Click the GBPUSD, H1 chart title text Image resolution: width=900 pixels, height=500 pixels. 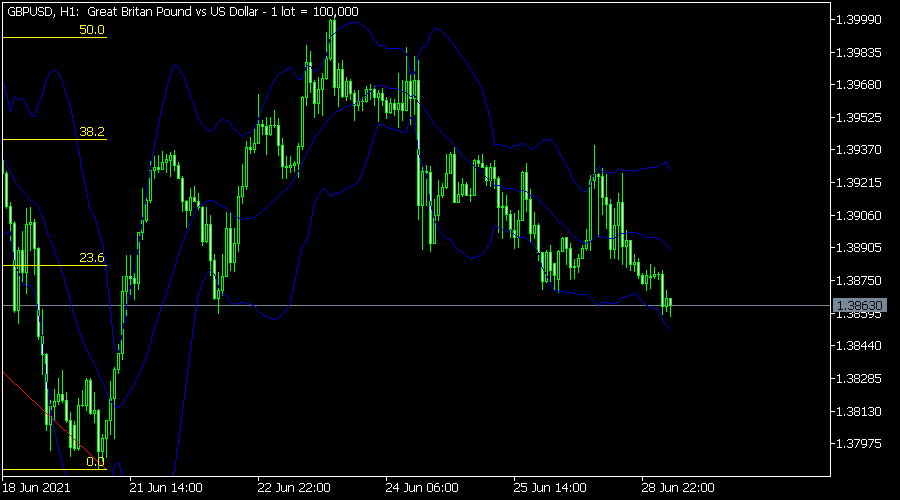click(x=183, y=11)
